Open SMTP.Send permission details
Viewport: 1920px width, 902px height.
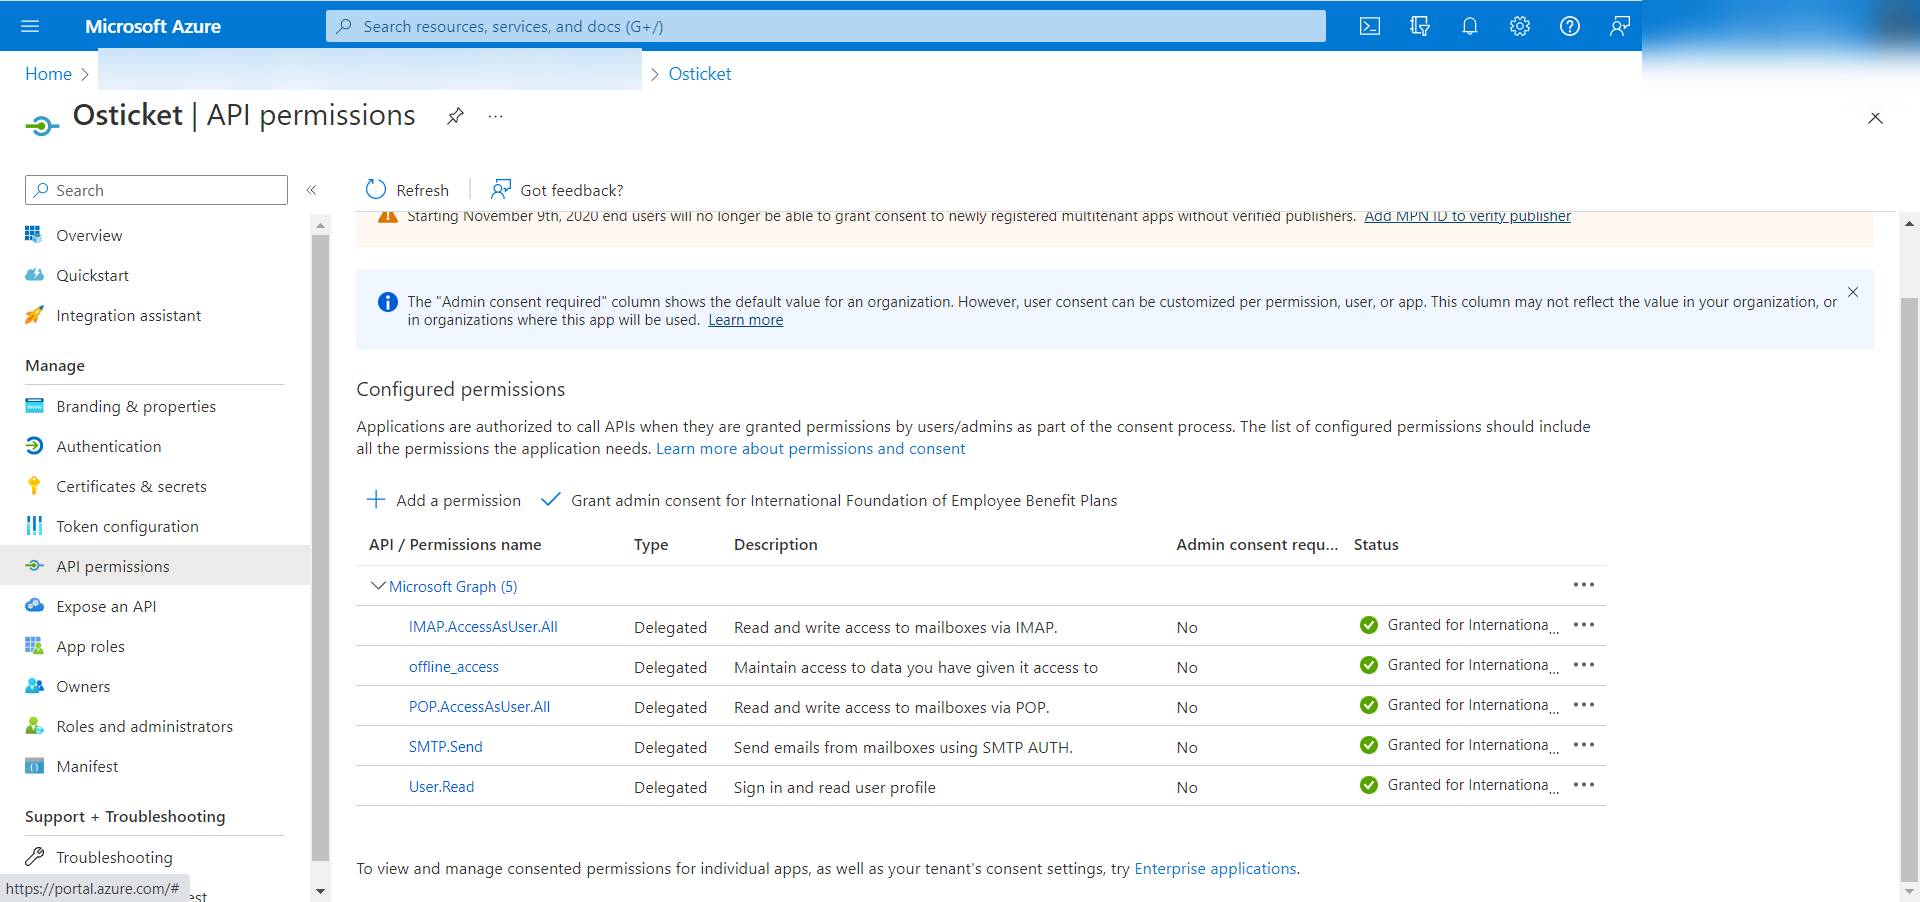tap(445, 747)
